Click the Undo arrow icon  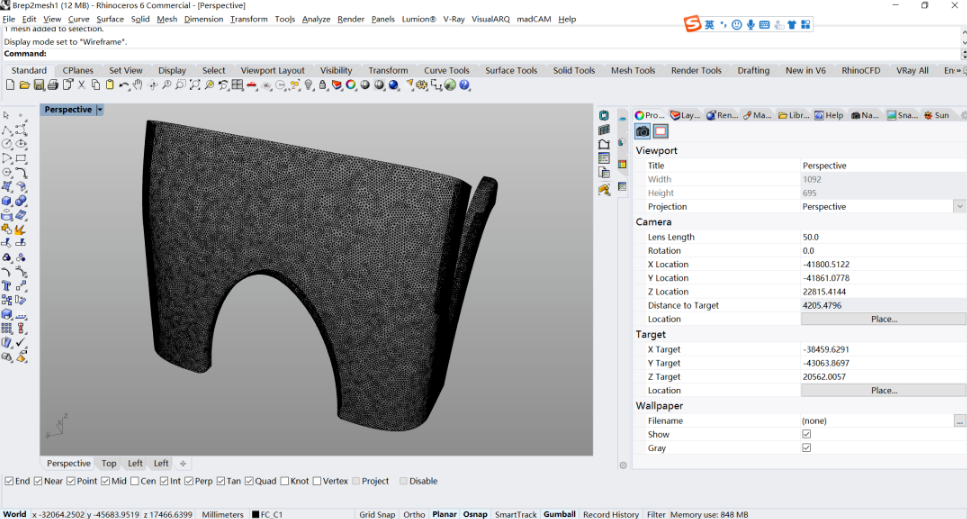tap(124, 85)
